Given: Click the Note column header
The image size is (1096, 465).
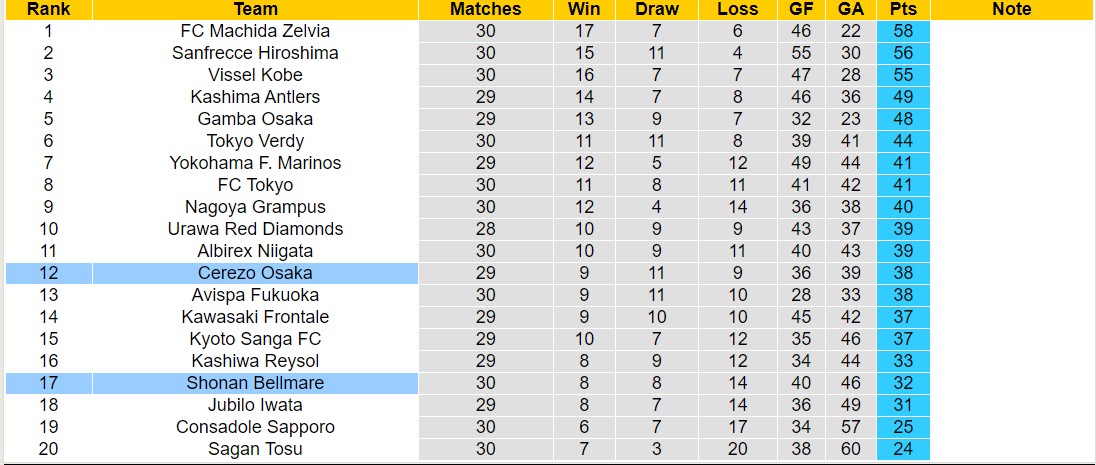Looking at the screenshot, I should [1011, 9].
